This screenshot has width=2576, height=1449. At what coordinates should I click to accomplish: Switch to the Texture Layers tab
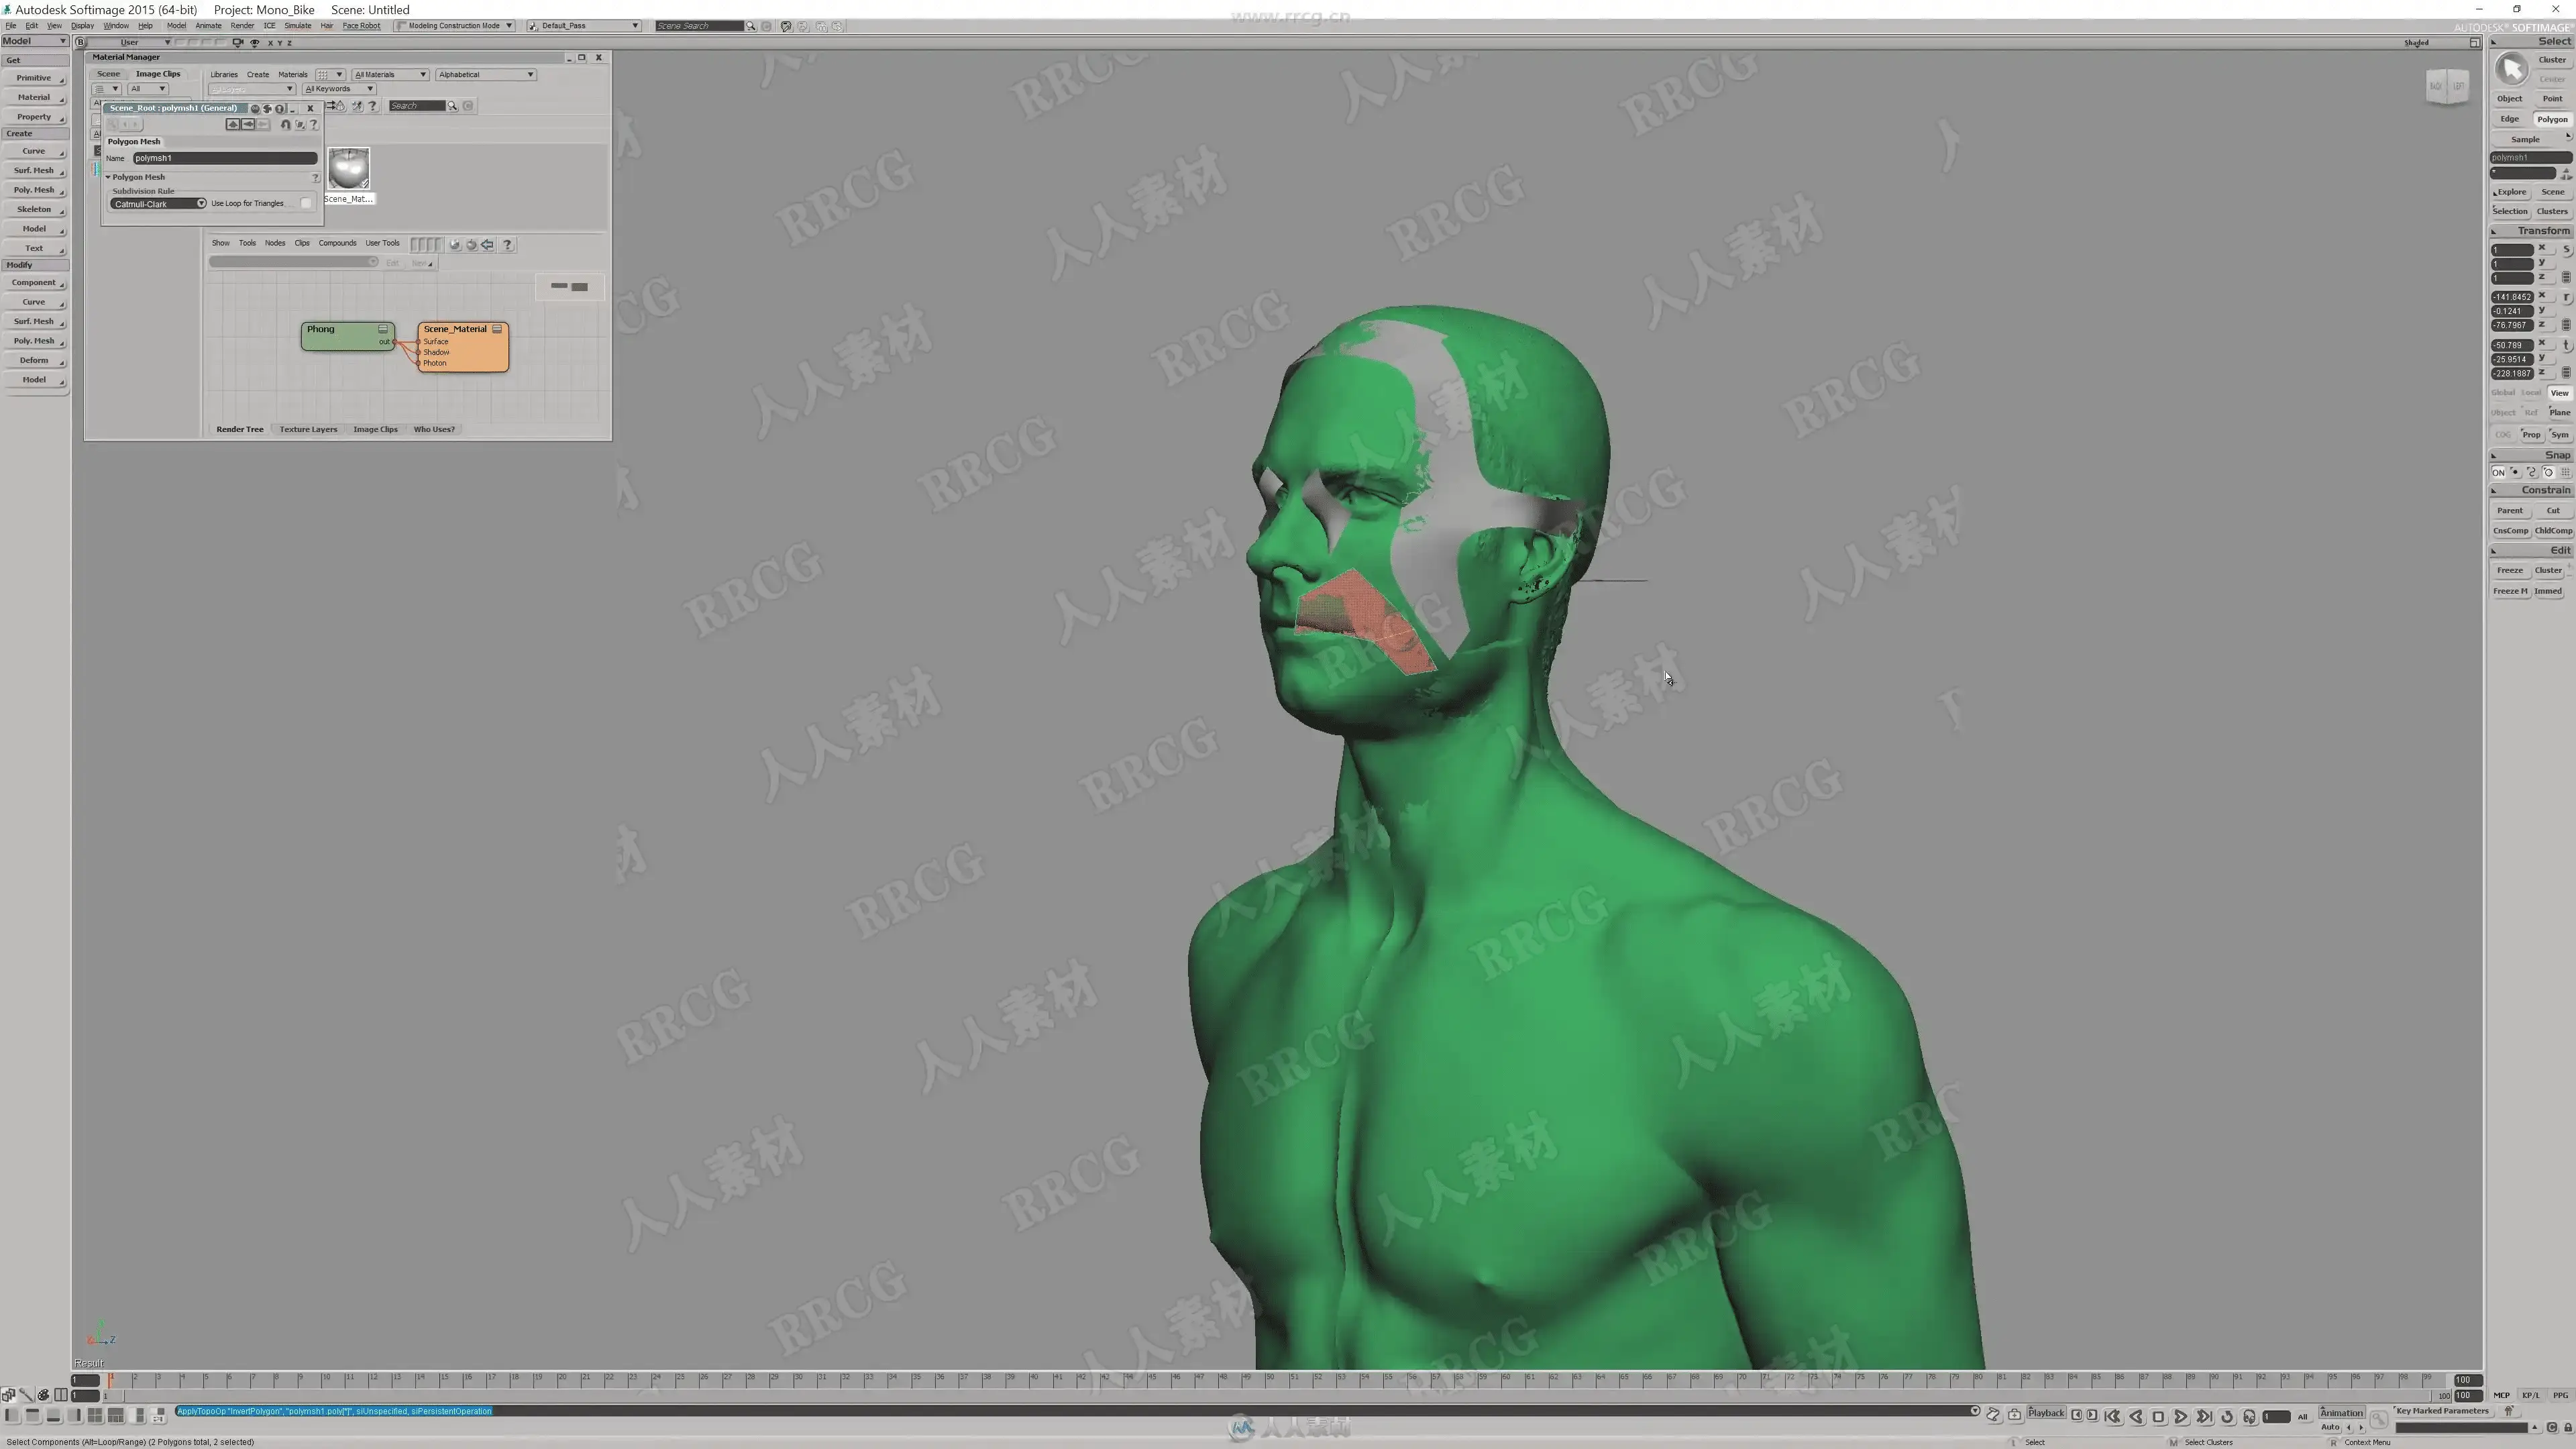pyautogui.click(x=308, y=430)
